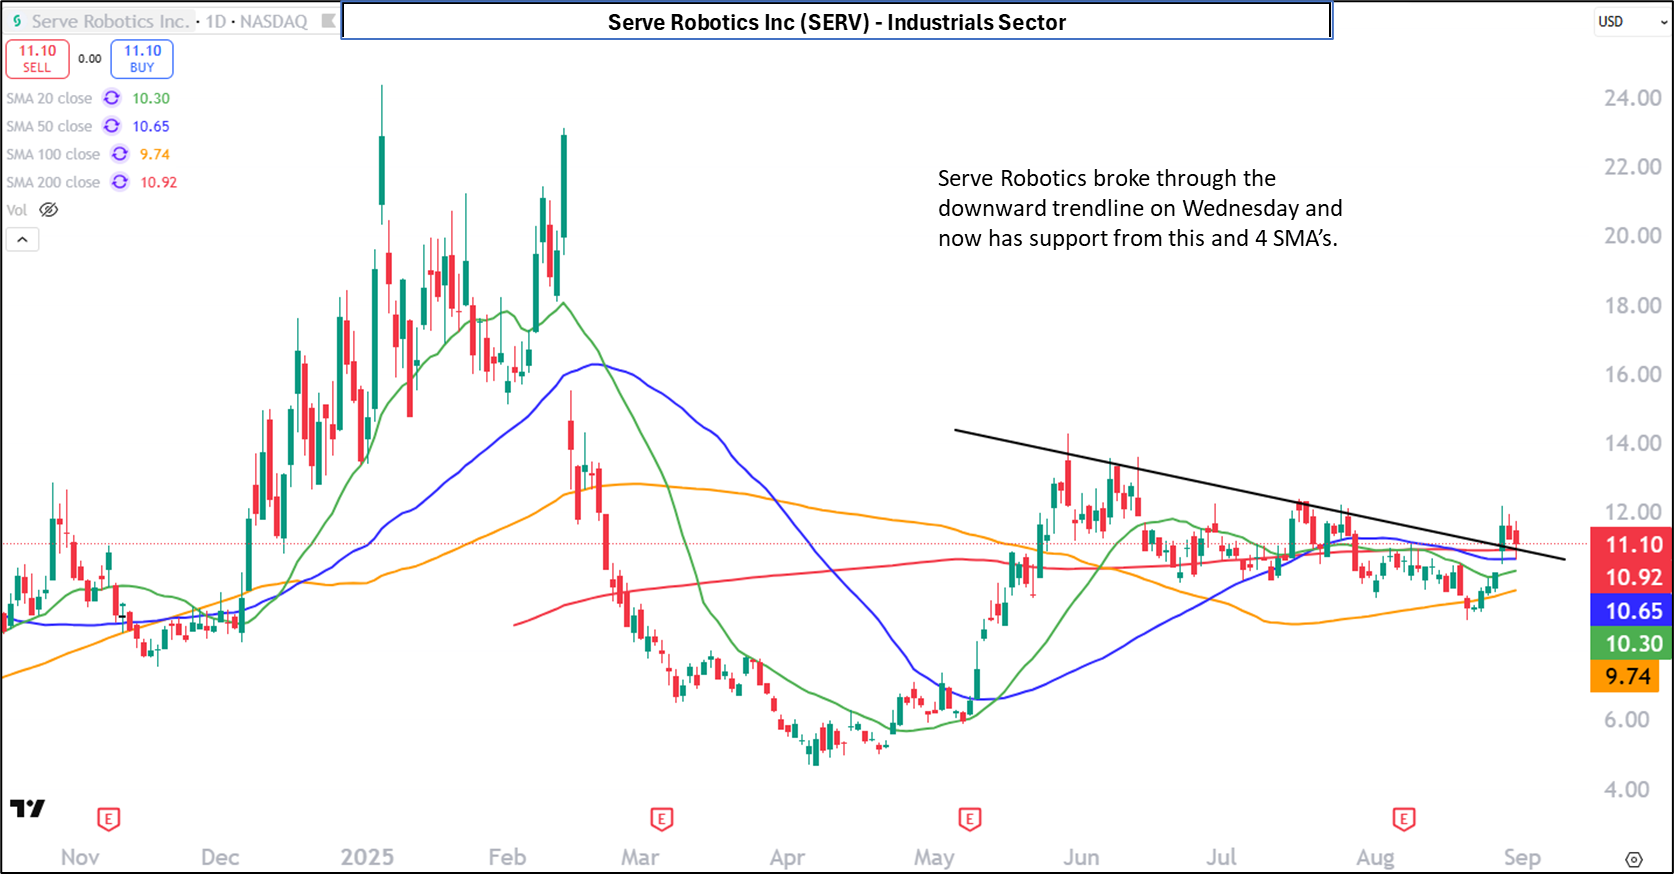Click the May time axis label
Viewport: 1674px width, 874px height.
tap(934, 858)
